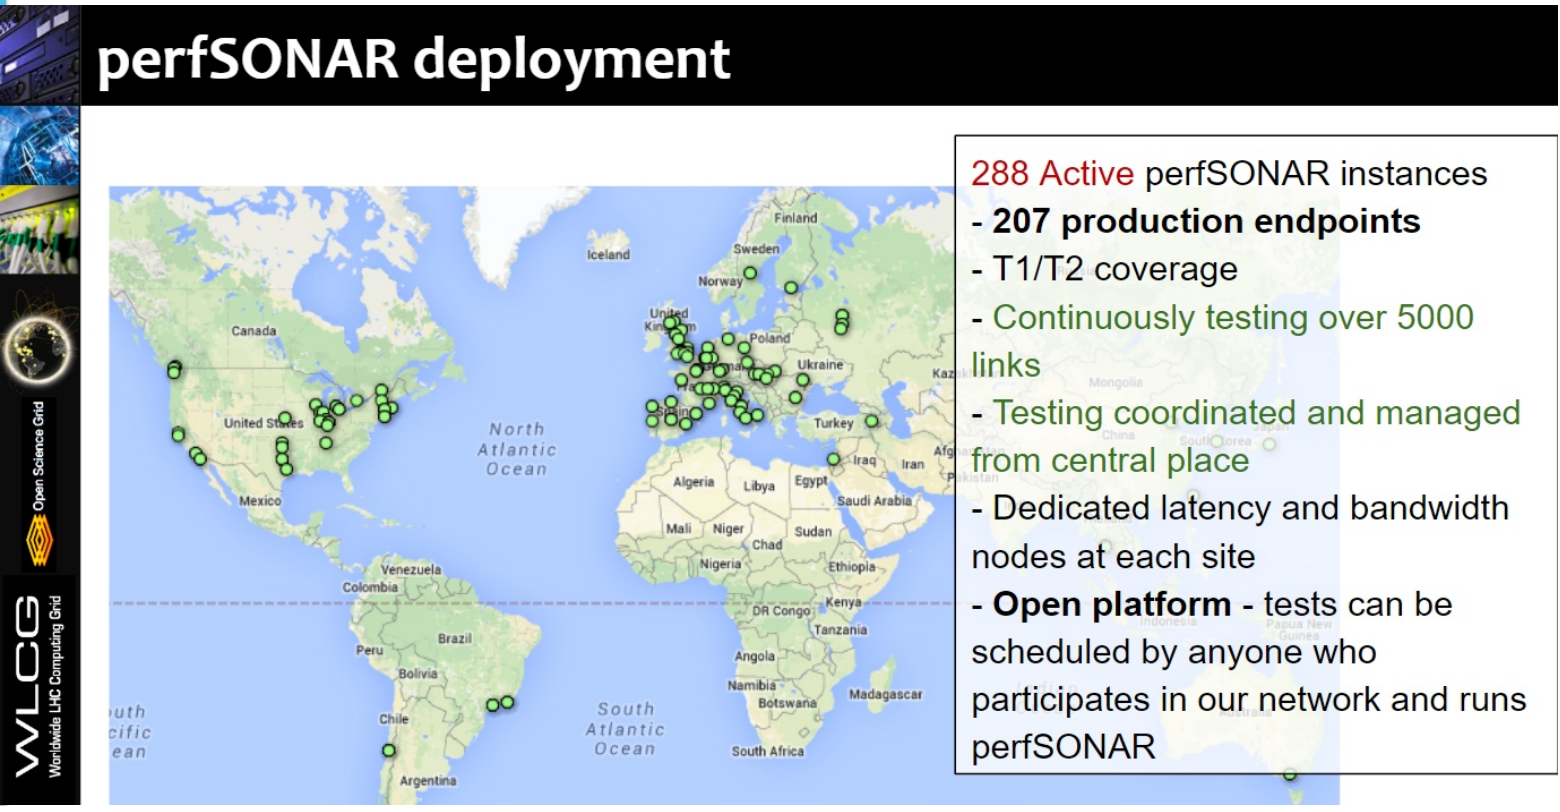Click the map marker over South Korea

click(1217, 441)
